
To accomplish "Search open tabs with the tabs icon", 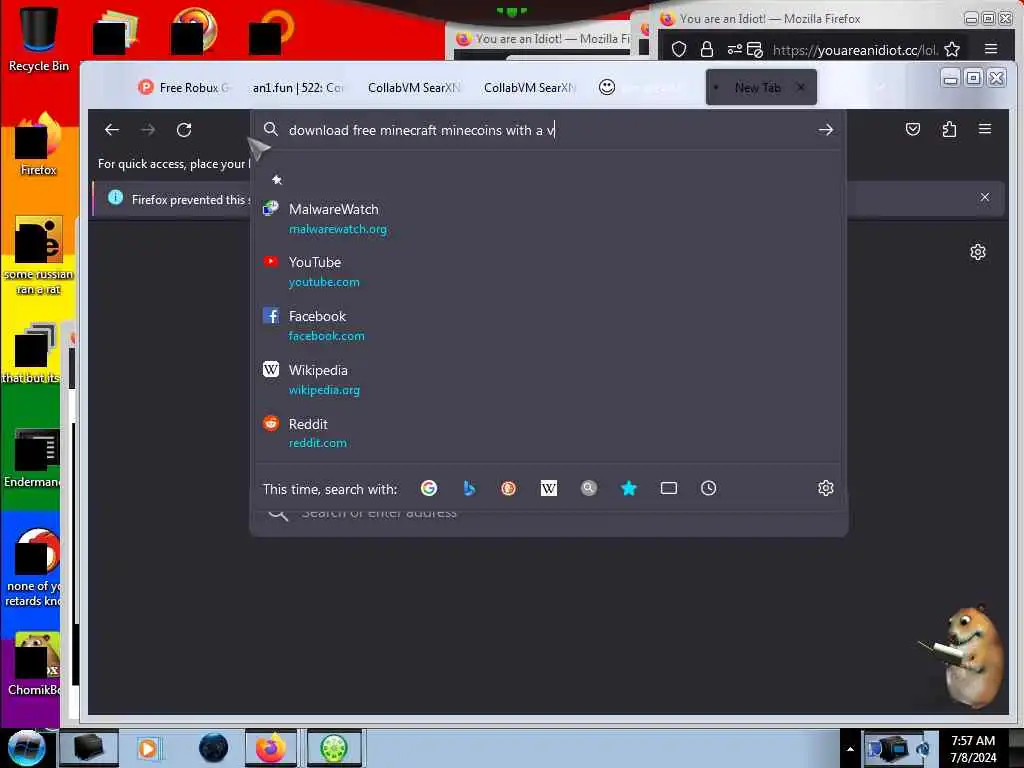I will coord(669,488).
